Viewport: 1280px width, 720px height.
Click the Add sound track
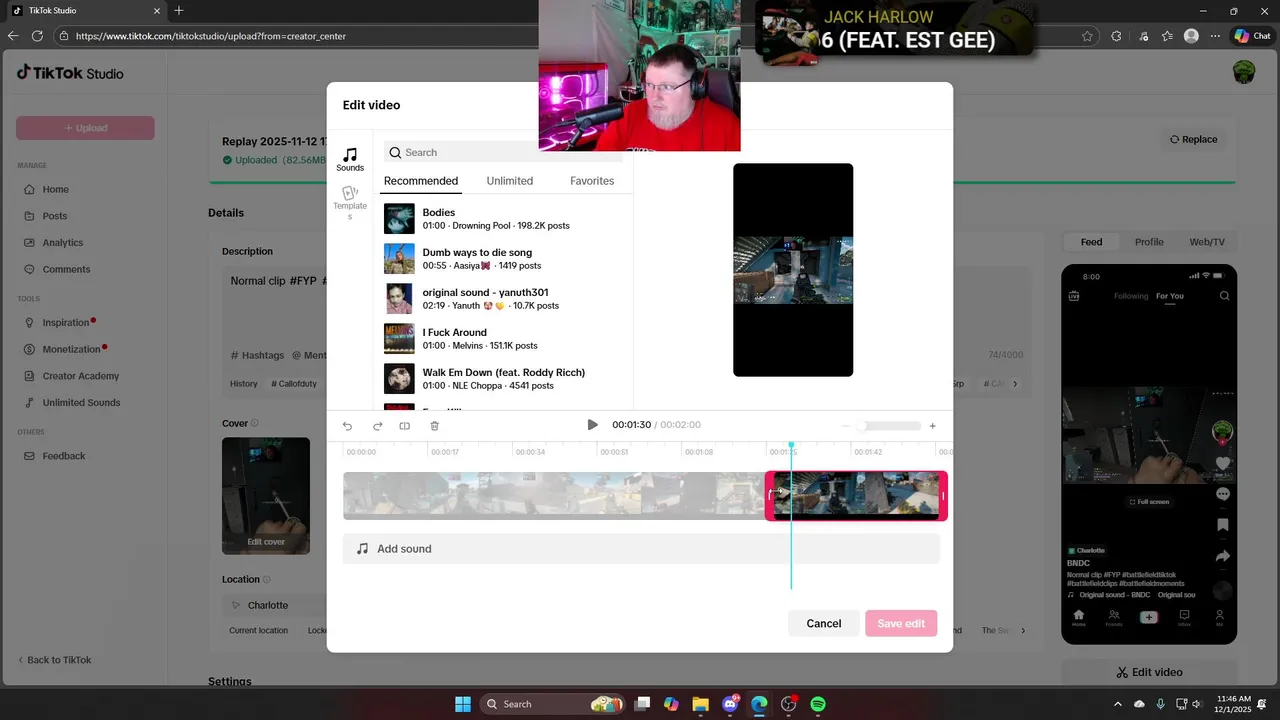tap(641, 549)
